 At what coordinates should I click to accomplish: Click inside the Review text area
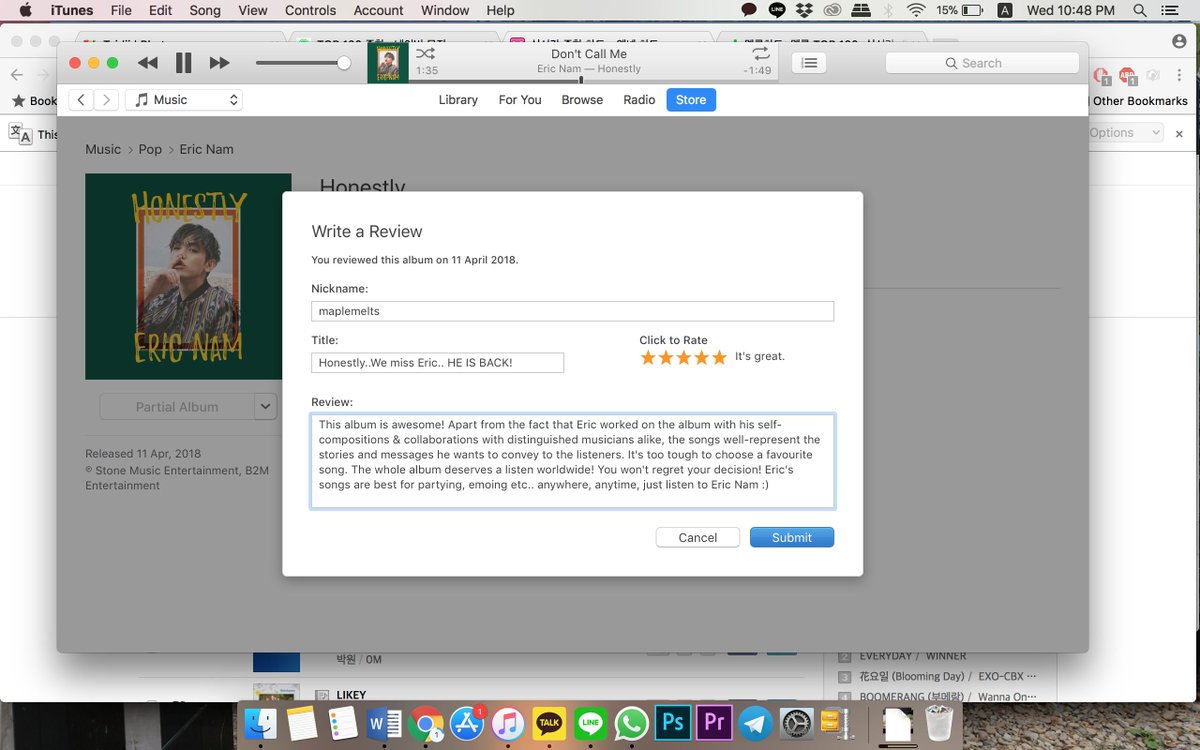(x=572, y=461)
